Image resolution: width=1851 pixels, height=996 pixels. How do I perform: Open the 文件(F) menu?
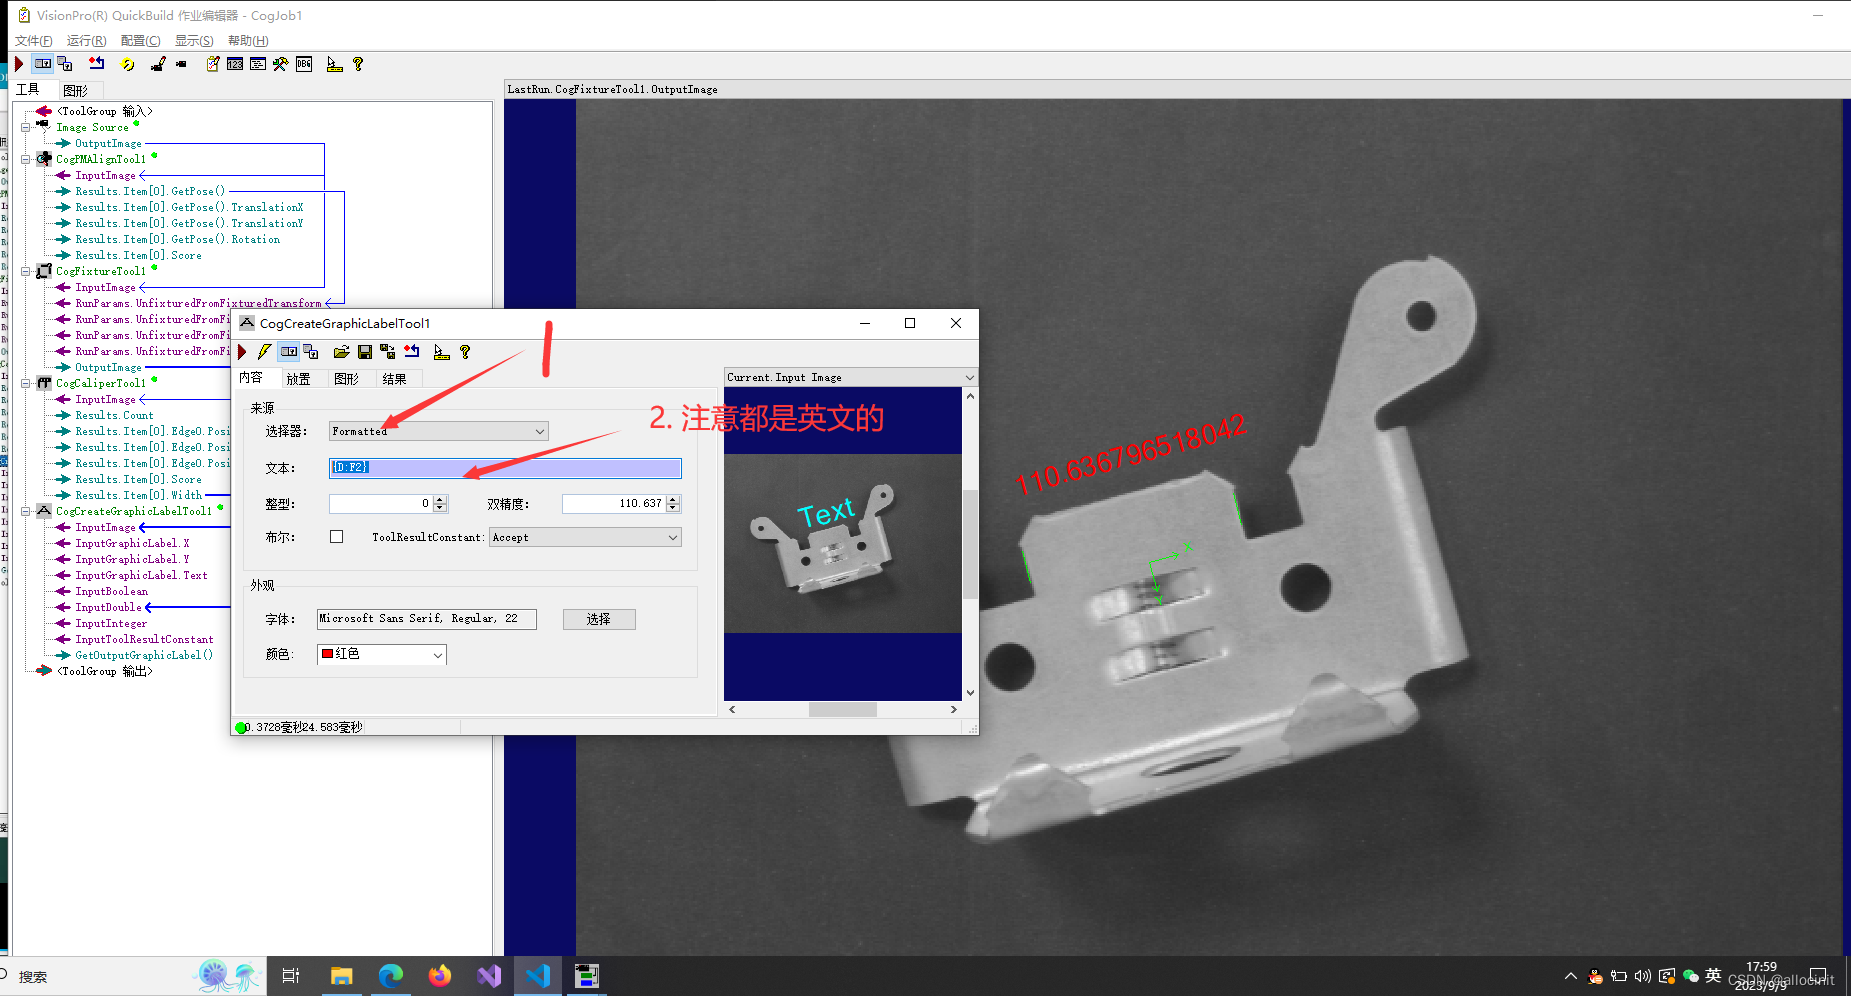[x=33, y=40]
